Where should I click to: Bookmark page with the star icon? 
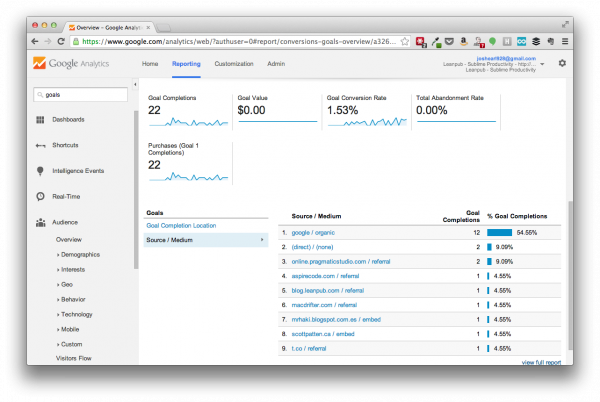[x=404, y=41]
